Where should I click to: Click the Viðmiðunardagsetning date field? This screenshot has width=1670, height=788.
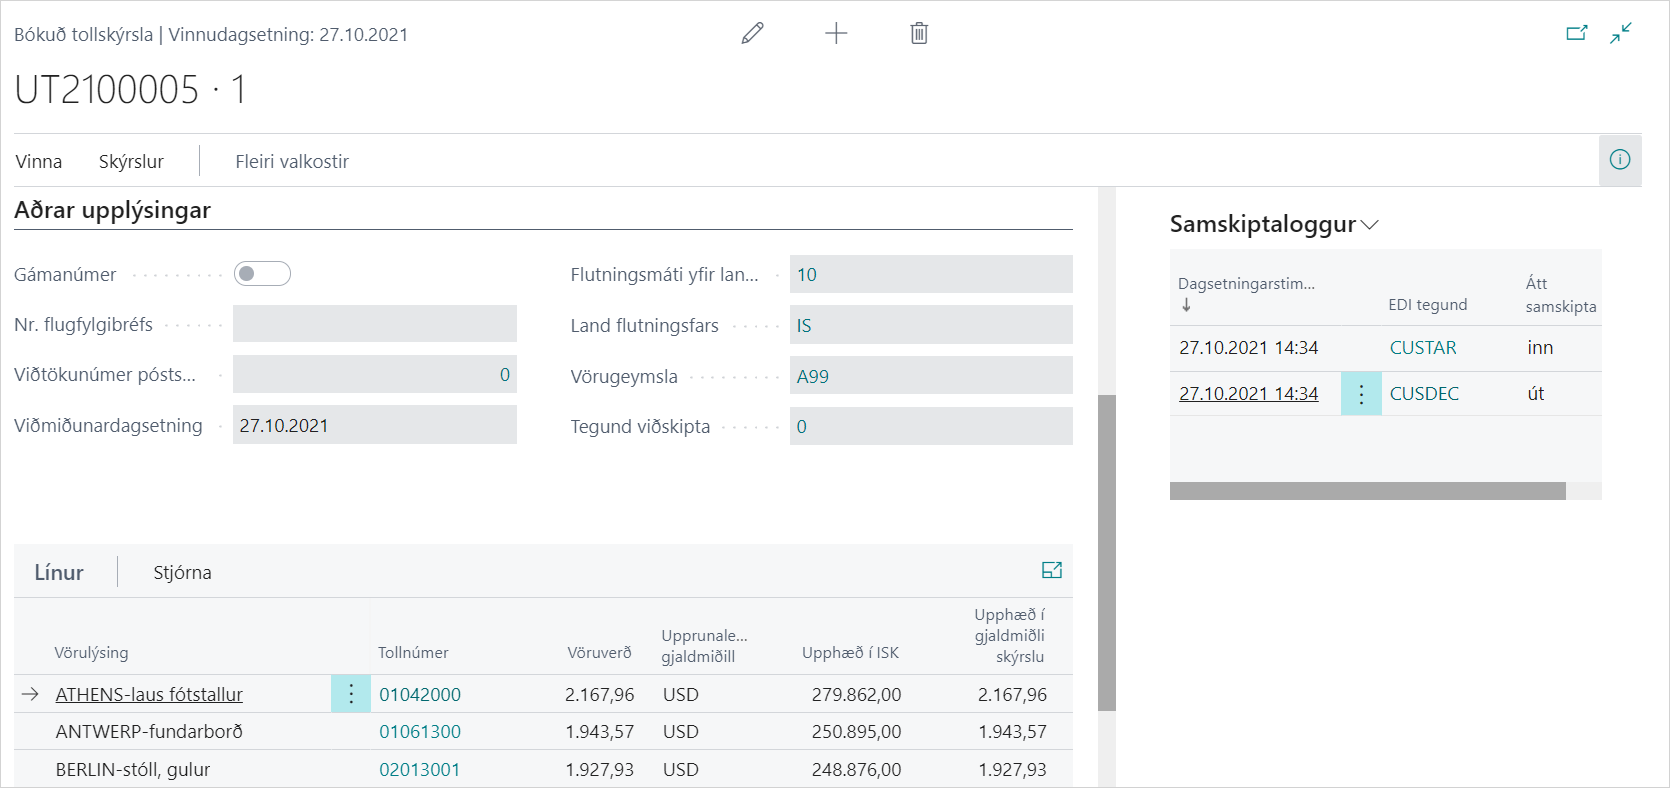tap(374, 426)
